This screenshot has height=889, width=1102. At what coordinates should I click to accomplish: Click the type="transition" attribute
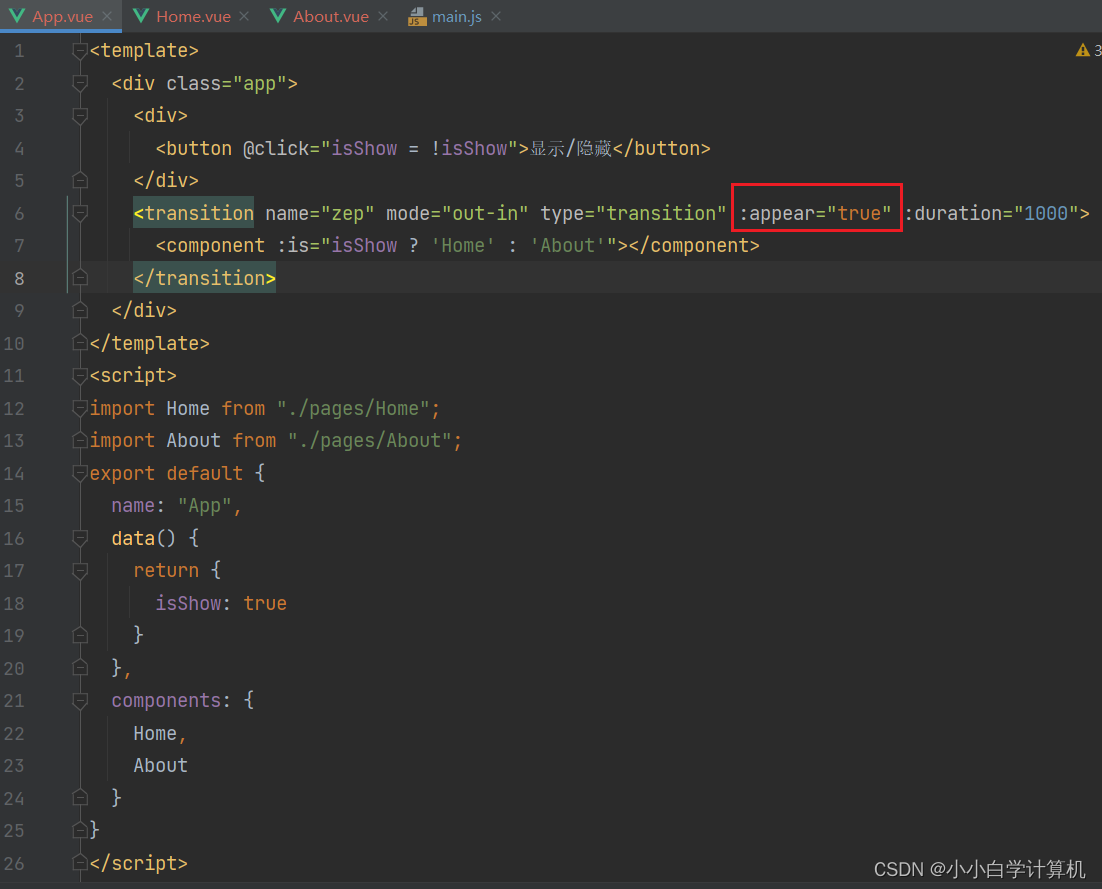click(633, 213)
